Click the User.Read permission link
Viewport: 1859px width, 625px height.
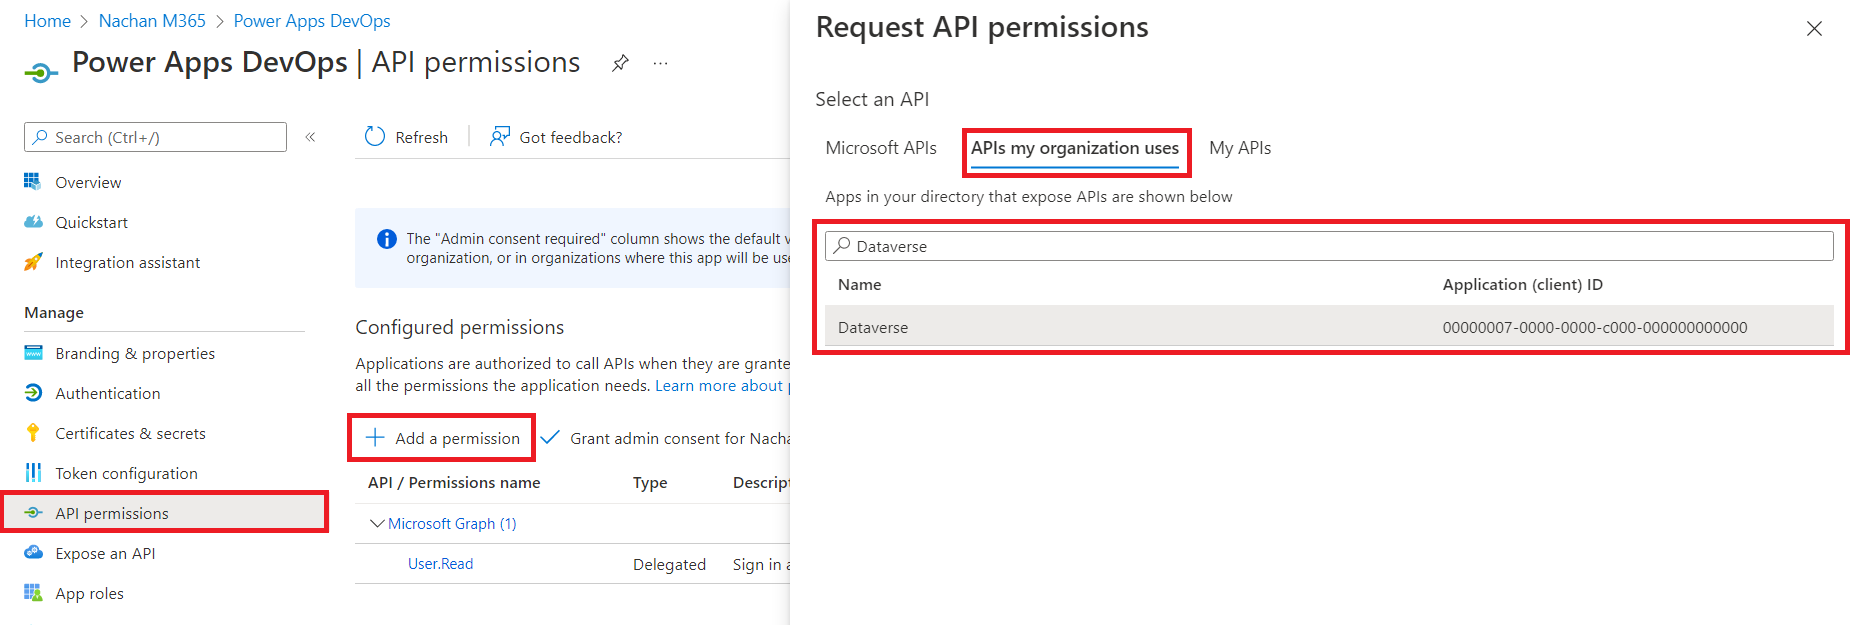point(440,564)
